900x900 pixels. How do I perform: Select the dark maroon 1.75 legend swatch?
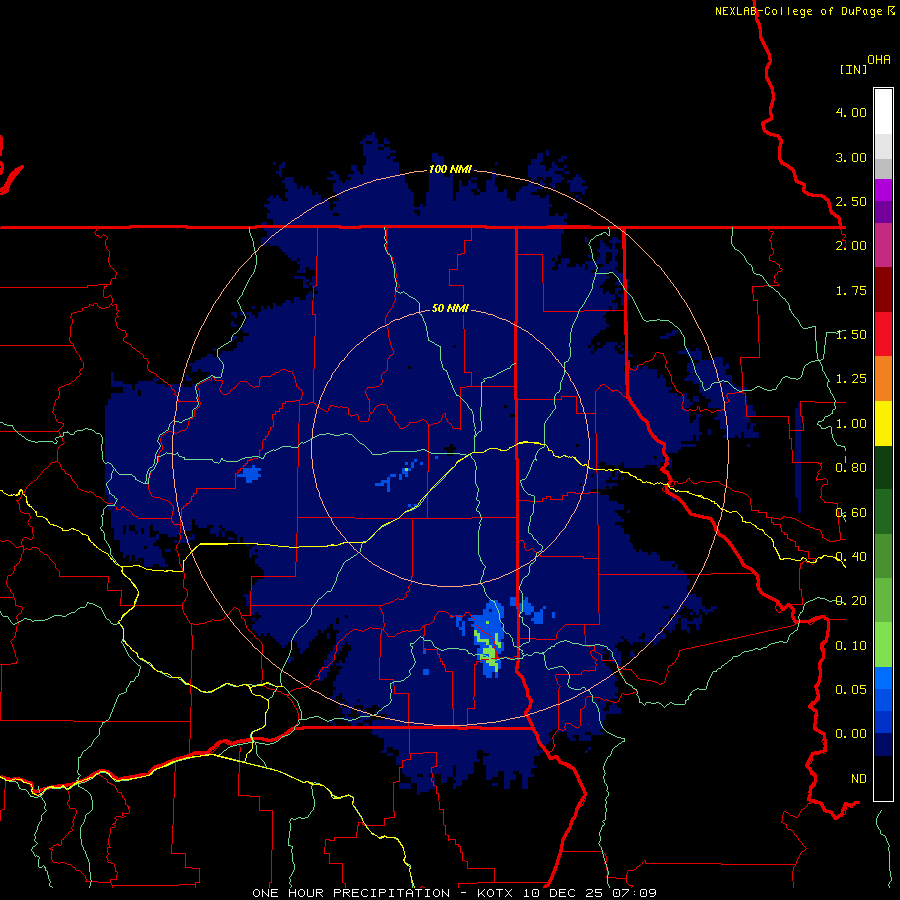pyautogui.click(x=883, y=290)
